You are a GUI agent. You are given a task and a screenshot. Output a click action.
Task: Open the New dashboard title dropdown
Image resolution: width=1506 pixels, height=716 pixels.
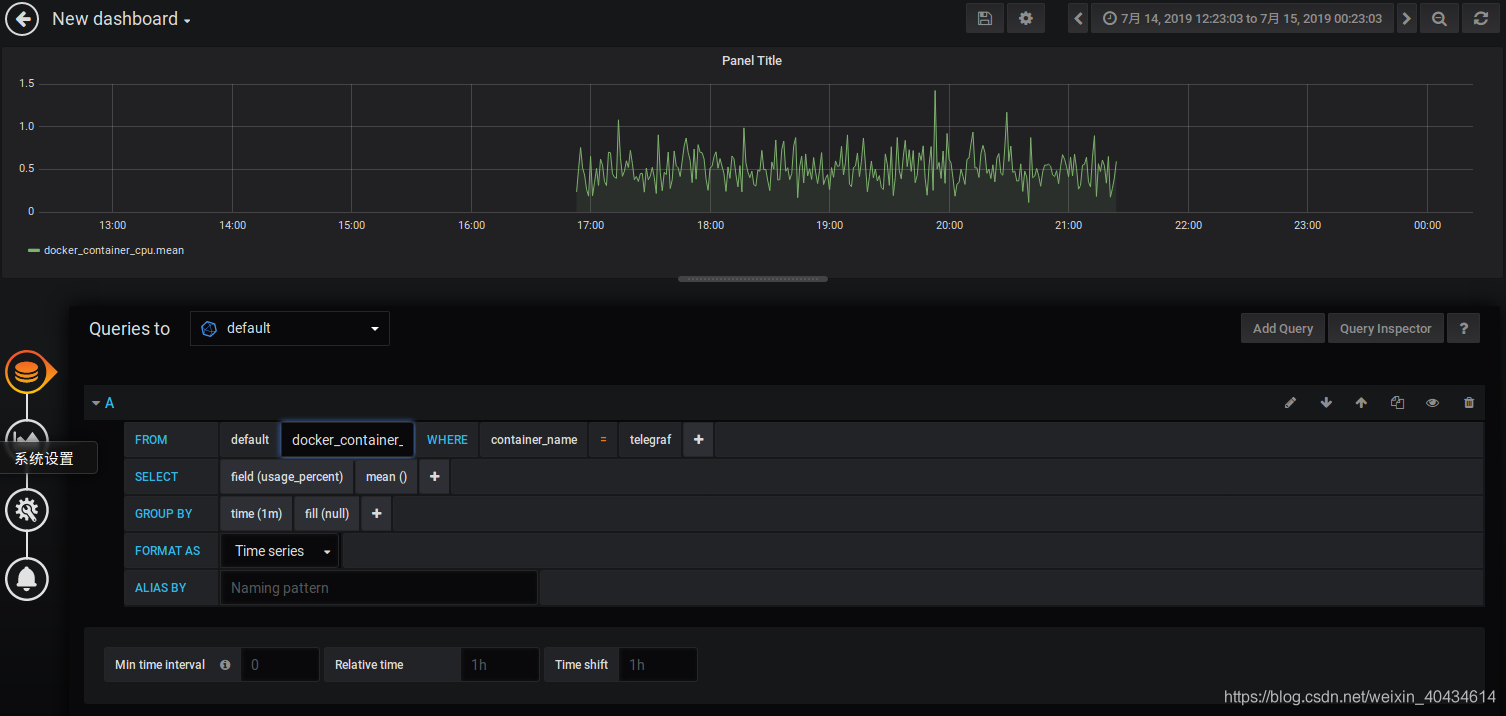tap(121, 19)
